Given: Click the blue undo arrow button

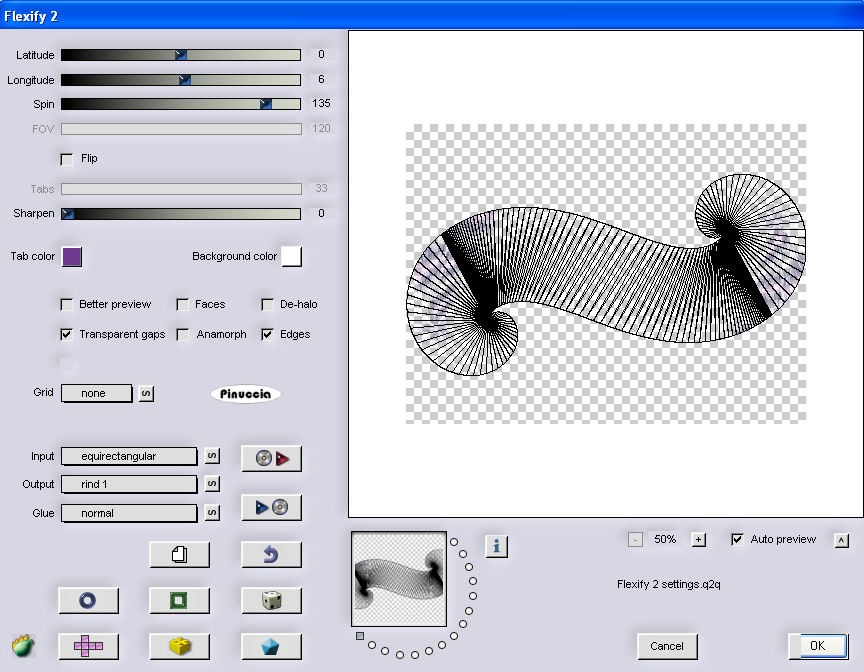Looking at the screenshot, I should tap(272, 554).
